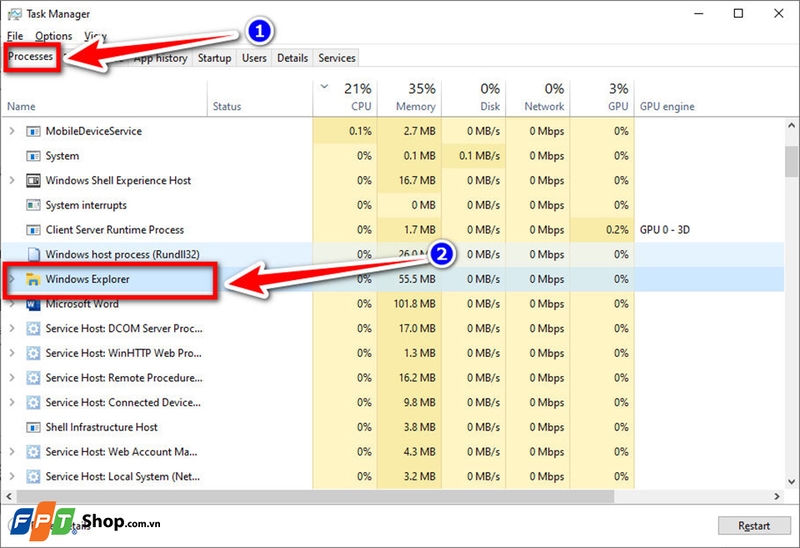The height and width of the screenshot is (548, 800).
Task: Click the Windows Explorer folder icon
Action: coord(33,279)
